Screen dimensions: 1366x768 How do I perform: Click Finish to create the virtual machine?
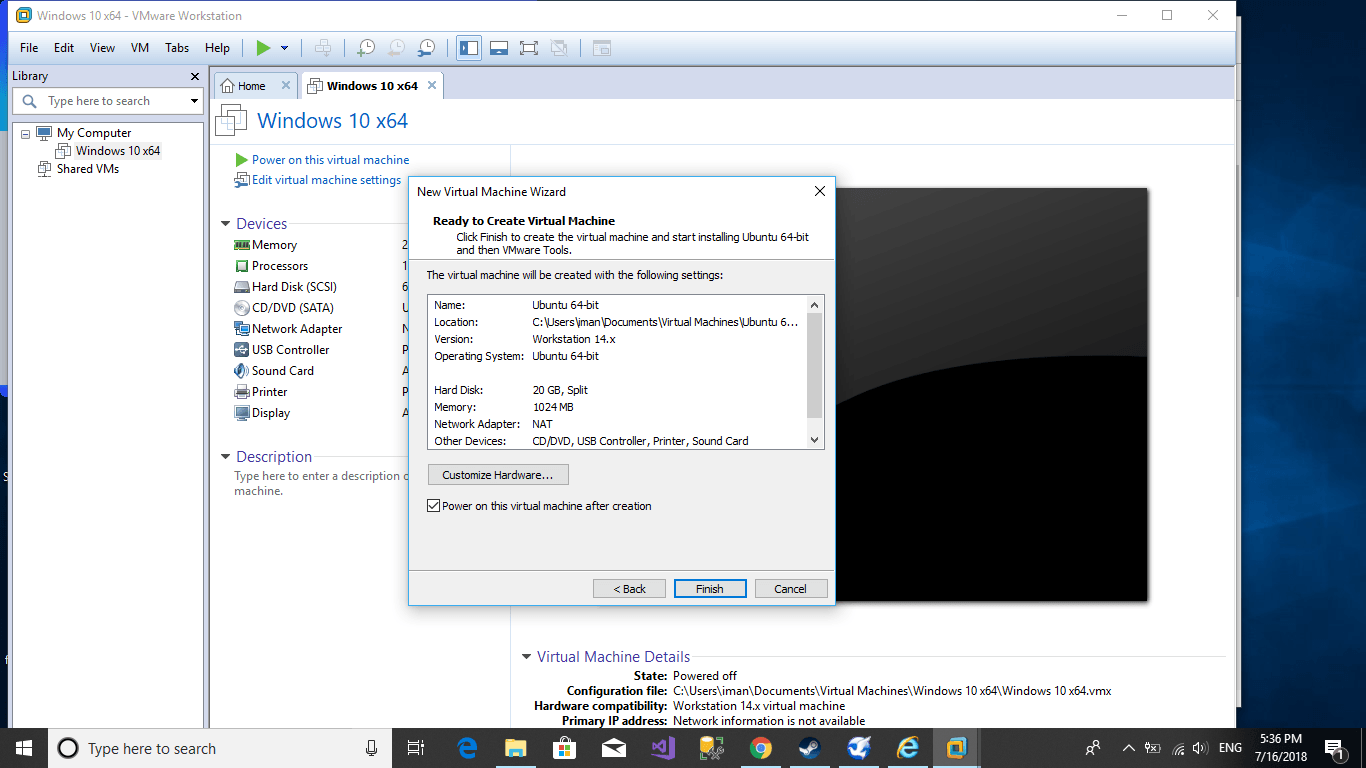pyautogui.click(x=710, y=589)
